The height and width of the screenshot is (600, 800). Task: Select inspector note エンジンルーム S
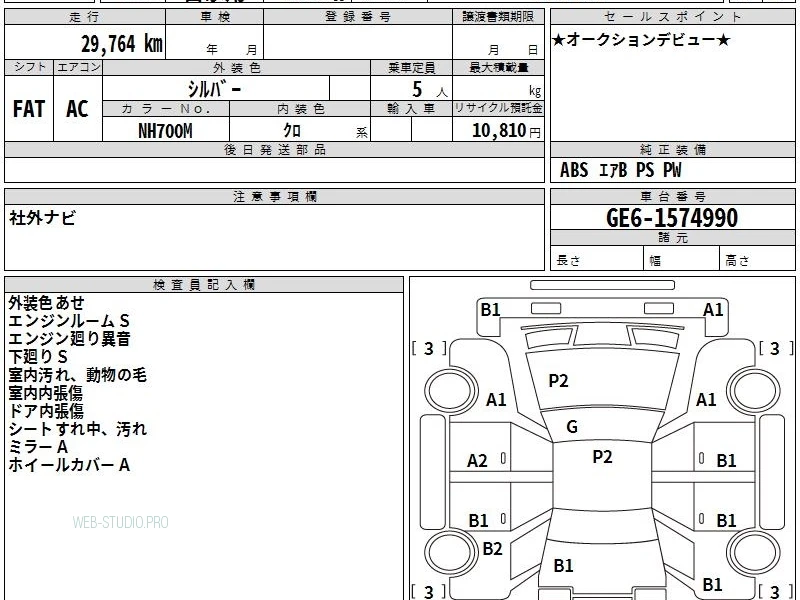tap(69, 320)
